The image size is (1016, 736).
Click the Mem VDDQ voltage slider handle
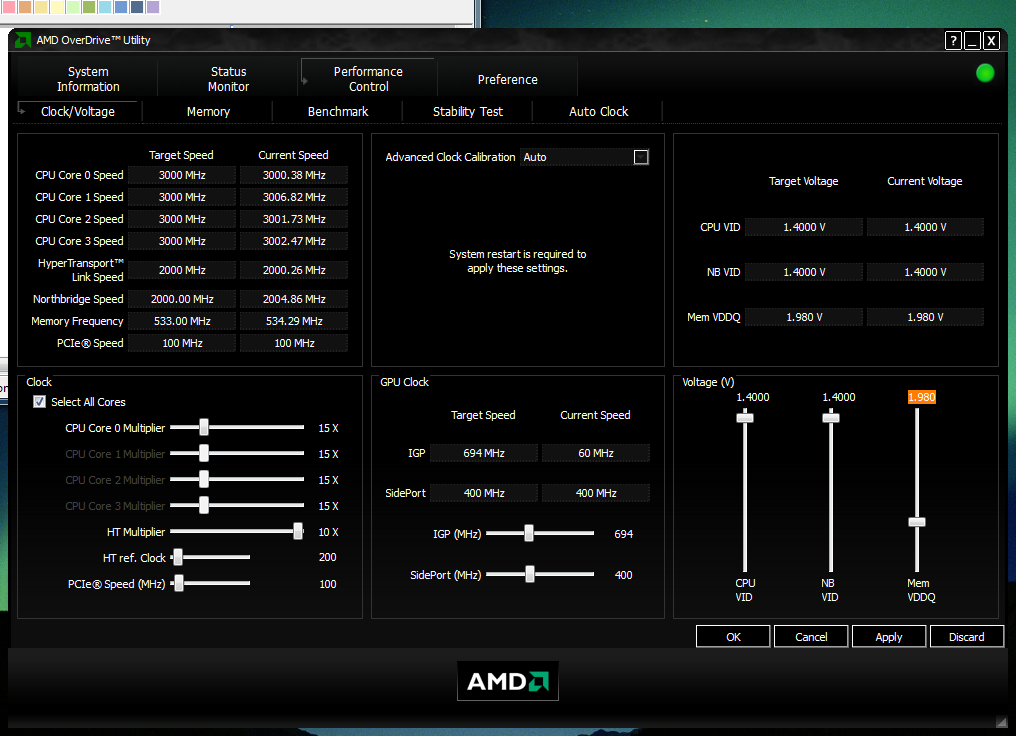[x=916, y=522]
